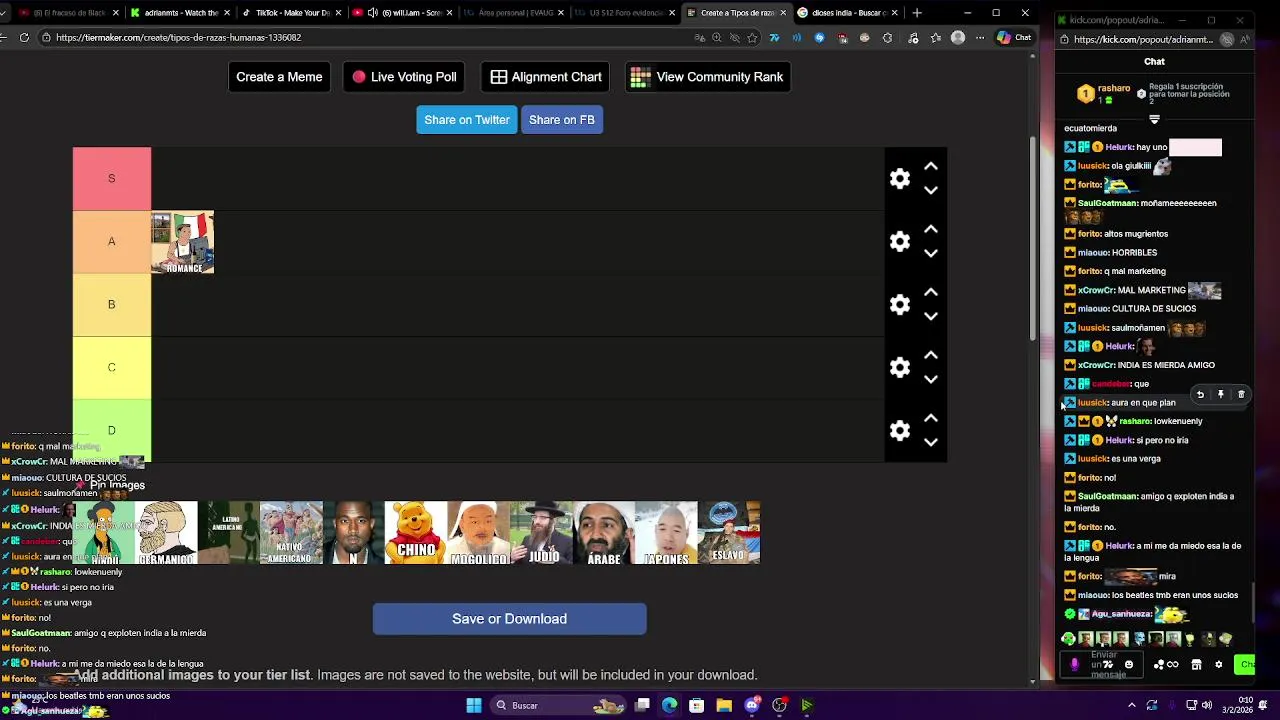
Task: Pick the ARABE image thumbnail
Action: pos(604,533)
